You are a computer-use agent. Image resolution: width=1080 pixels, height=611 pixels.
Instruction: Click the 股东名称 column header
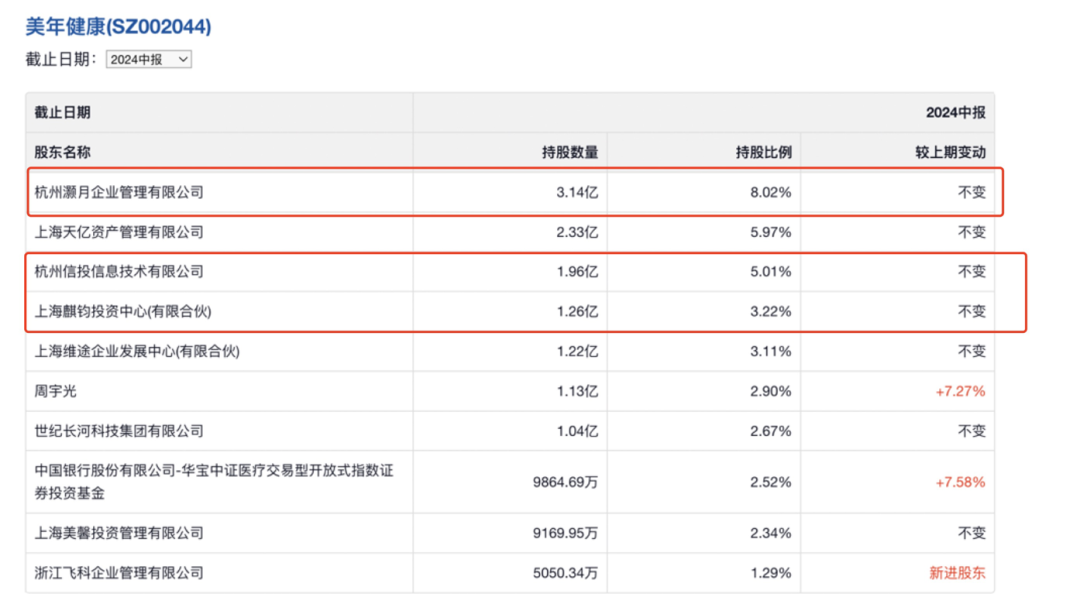[x=62, y=152]
